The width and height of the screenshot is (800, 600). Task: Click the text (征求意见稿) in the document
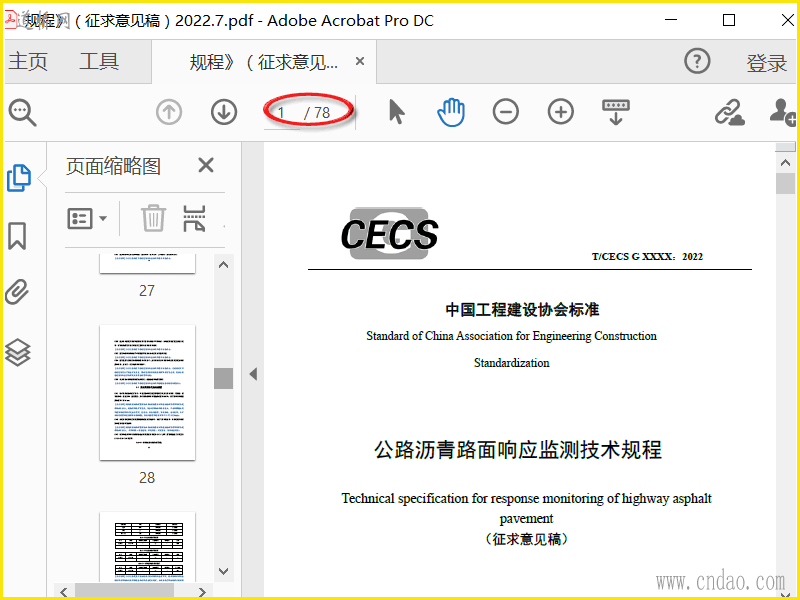[526, 538]
